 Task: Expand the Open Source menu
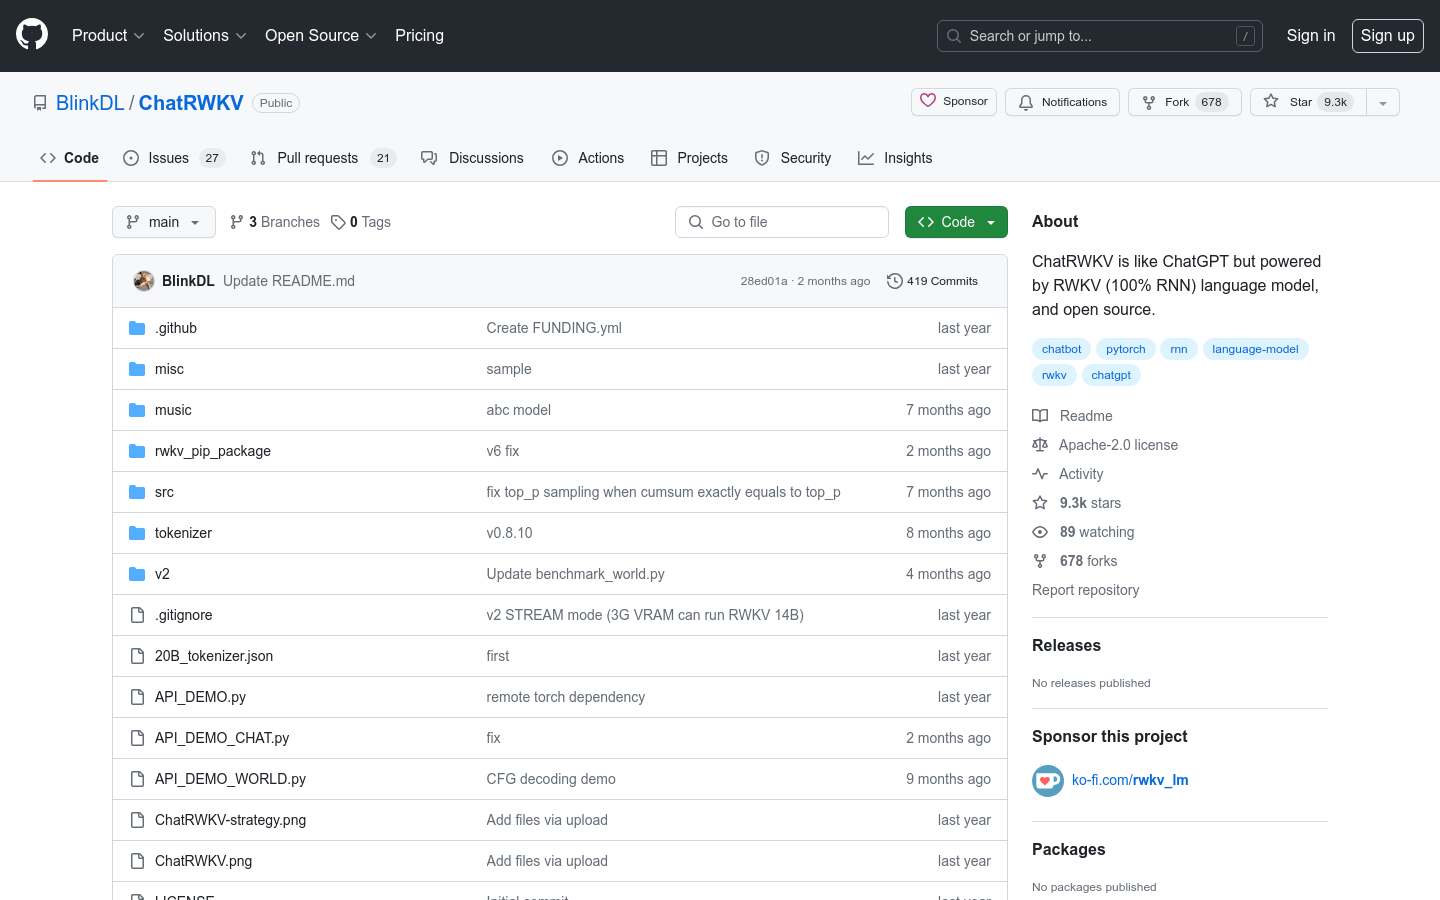tap(320, 36)
